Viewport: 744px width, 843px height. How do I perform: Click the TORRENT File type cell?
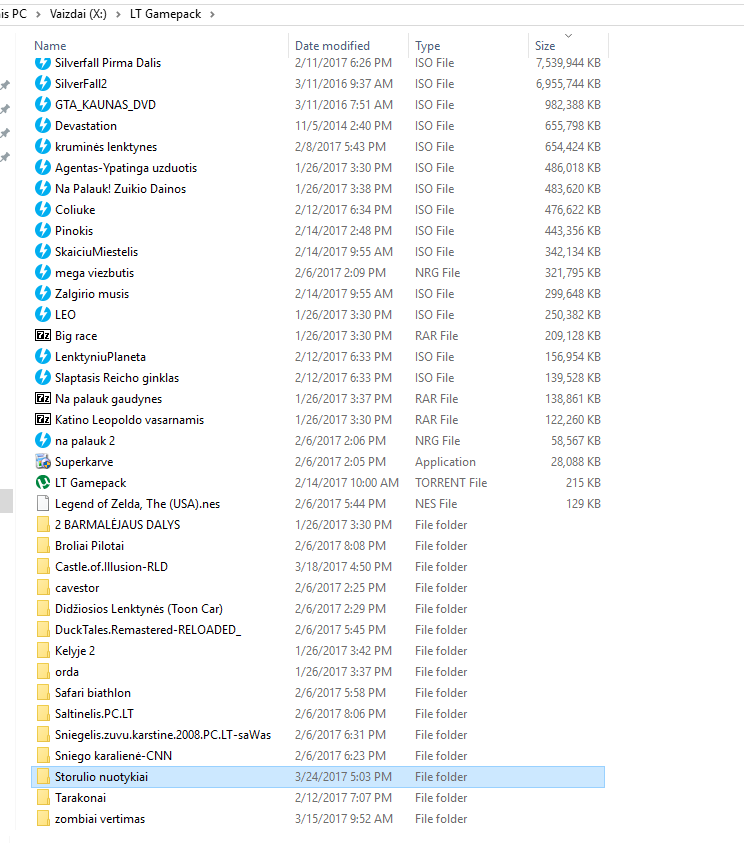click(451, 482)
